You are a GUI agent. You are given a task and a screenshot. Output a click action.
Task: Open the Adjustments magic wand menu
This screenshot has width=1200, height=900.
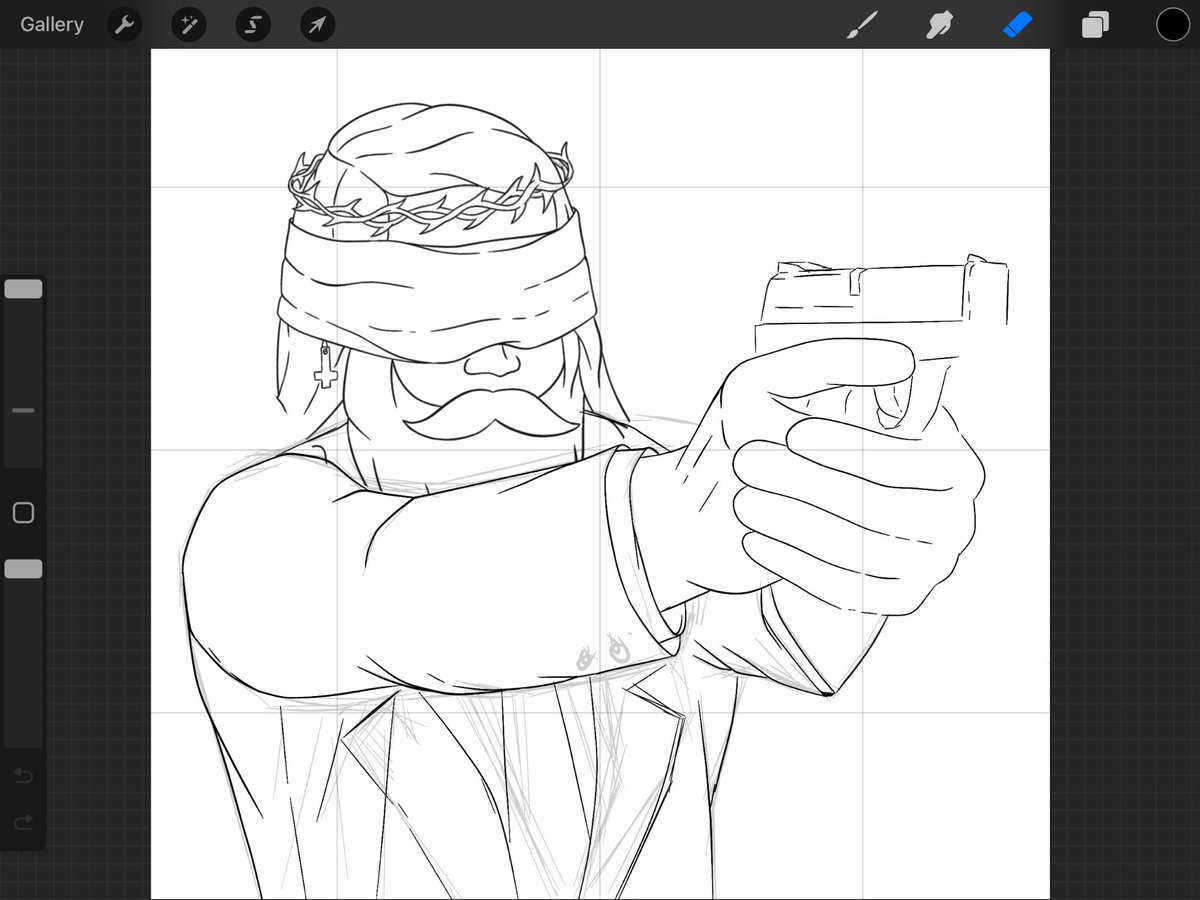tap(189, 25)
